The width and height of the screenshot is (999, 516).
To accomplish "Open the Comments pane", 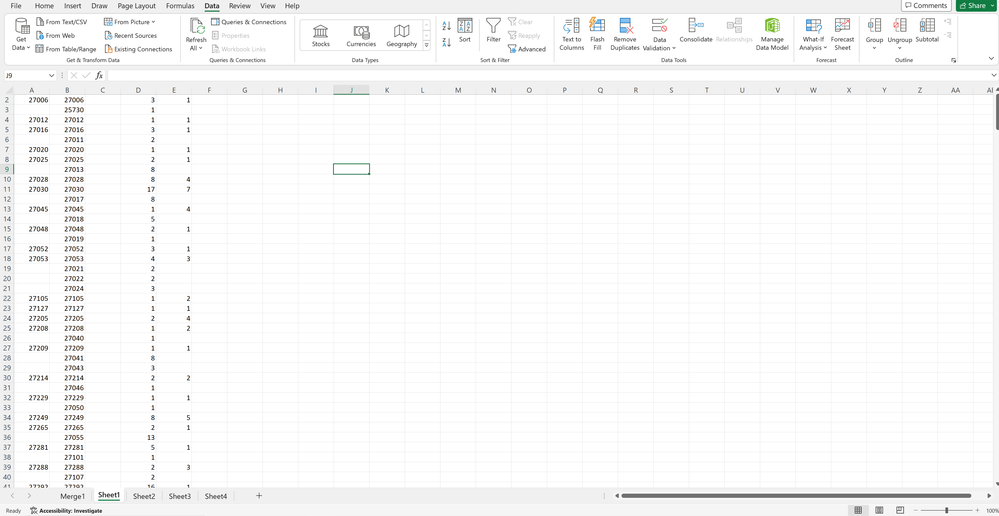I will click(926, 6).
